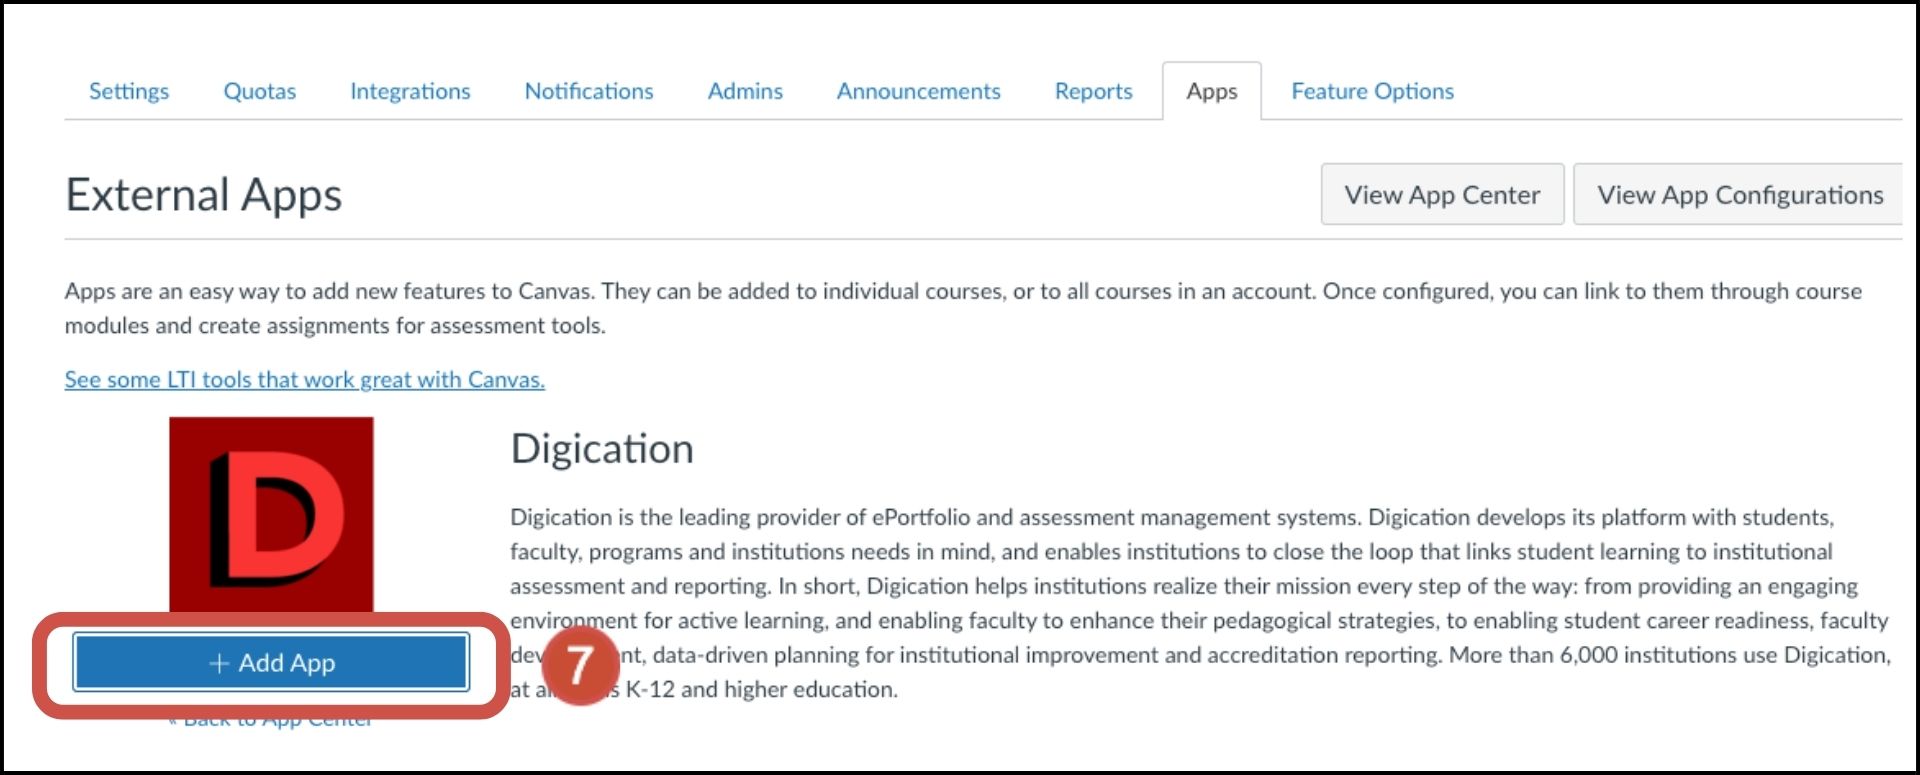Image resolution: width=1920 pixels, height=775 pixels.
Task: Click the Digication app logo
Action: tap(271, 514)
